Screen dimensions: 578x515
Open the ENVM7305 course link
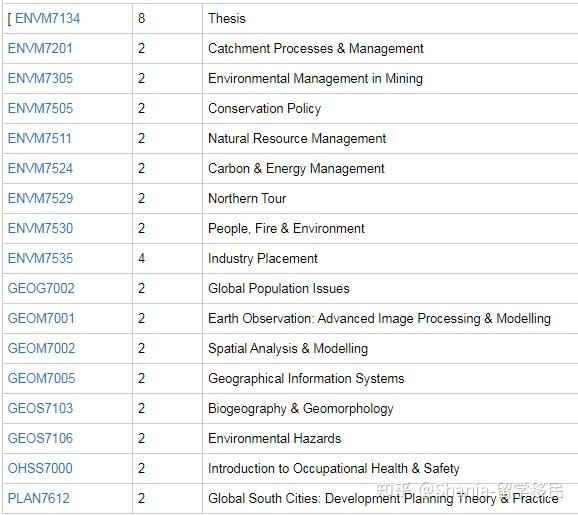point(41,78)
